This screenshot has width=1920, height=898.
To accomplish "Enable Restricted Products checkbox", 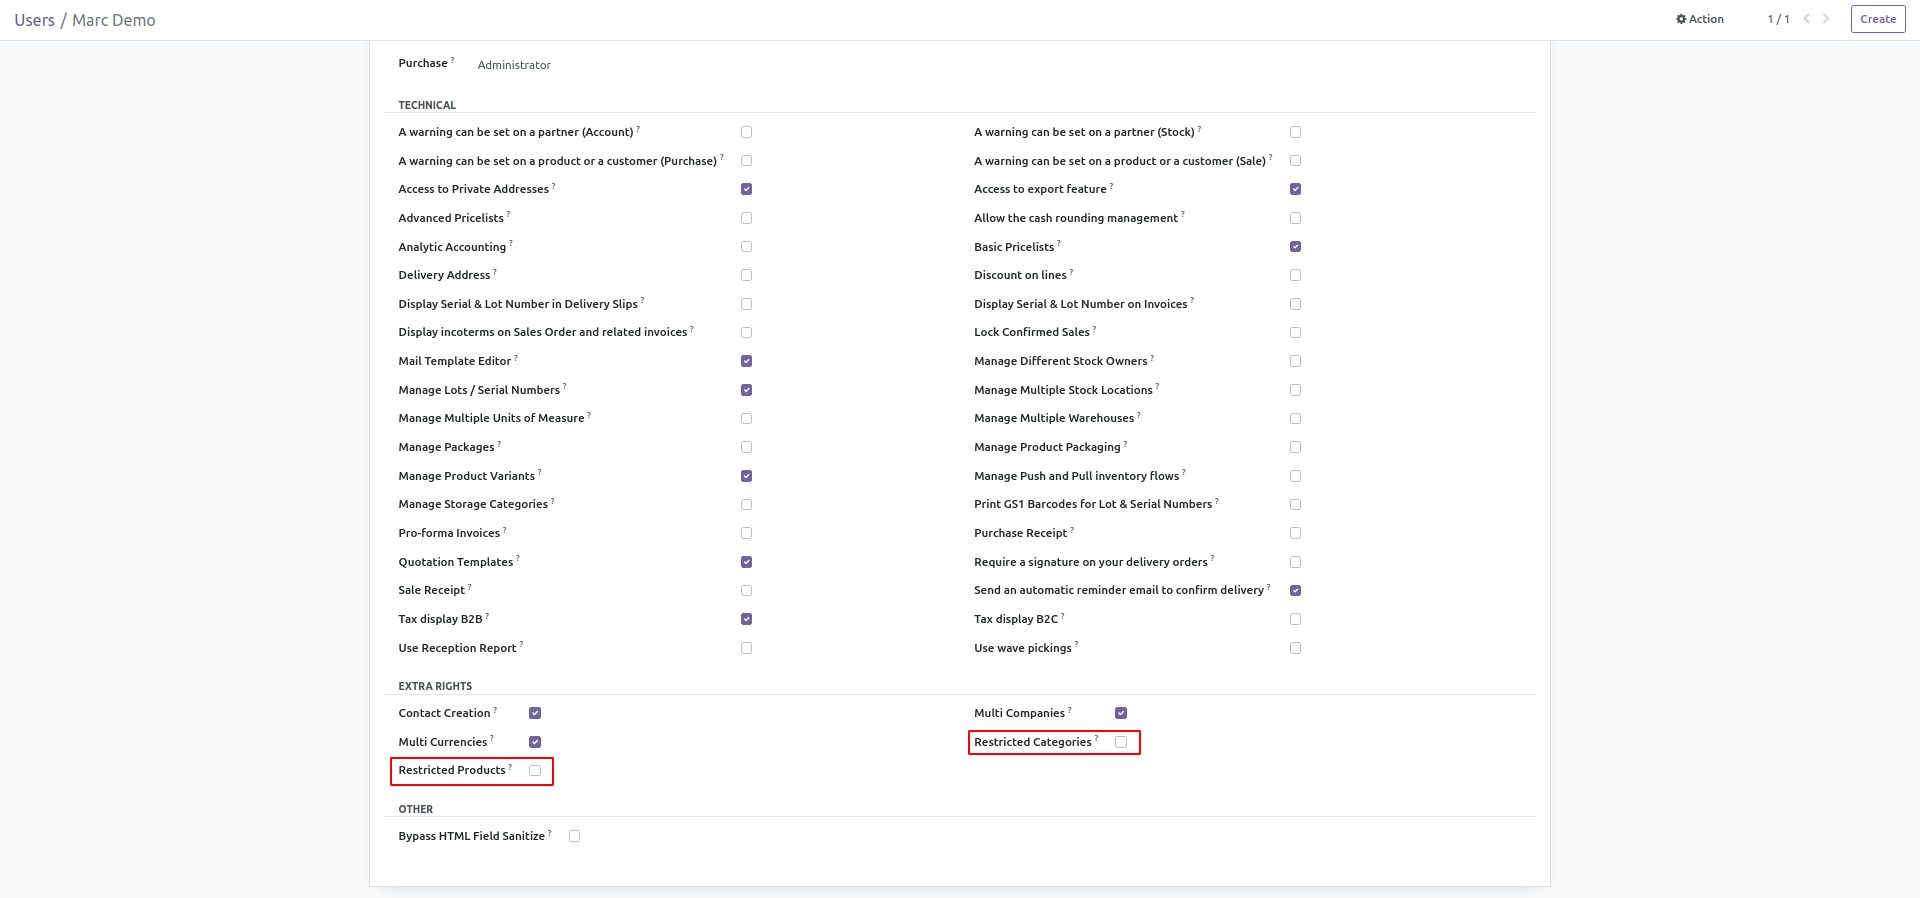I will coord(535,770).
